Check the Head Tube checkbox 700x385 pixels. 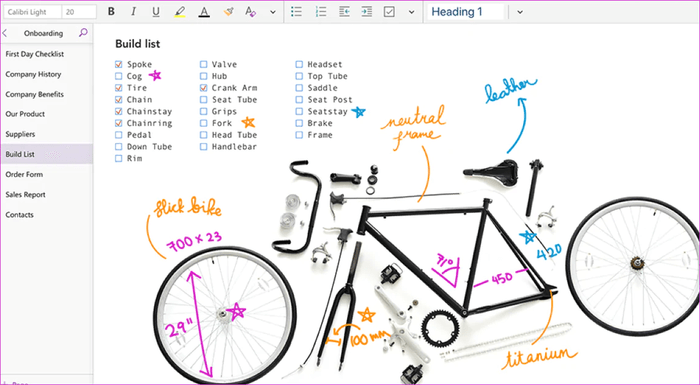[204, 134]
